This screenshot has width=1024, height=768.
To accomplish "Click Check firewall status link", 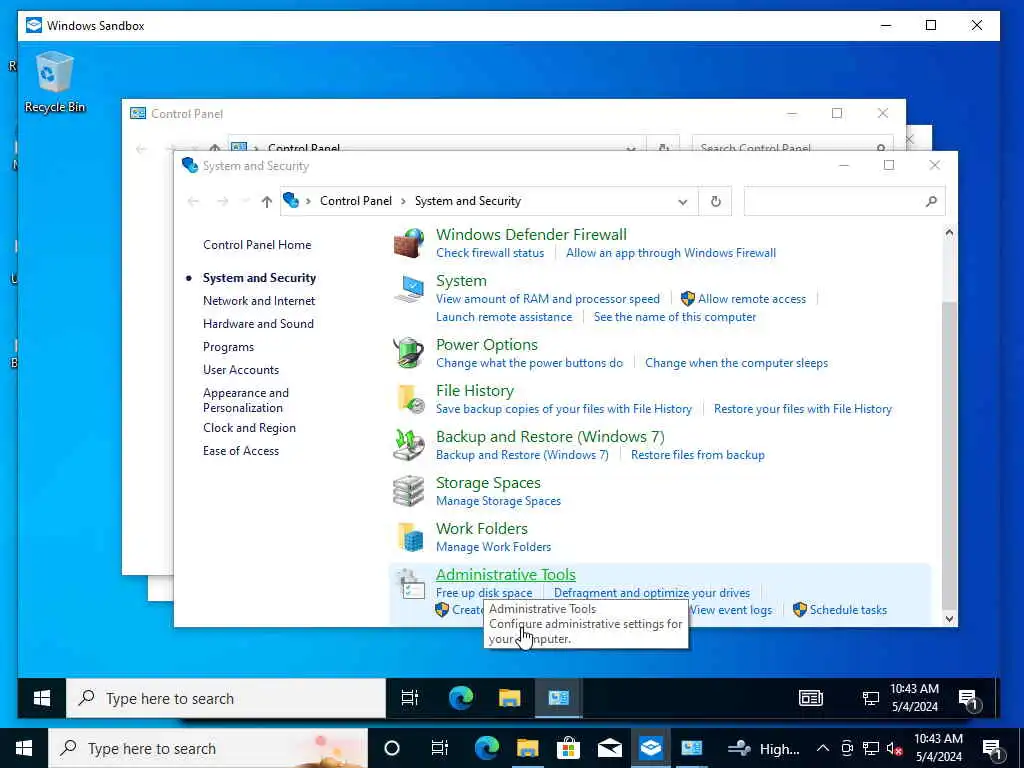I will [490, 253].
